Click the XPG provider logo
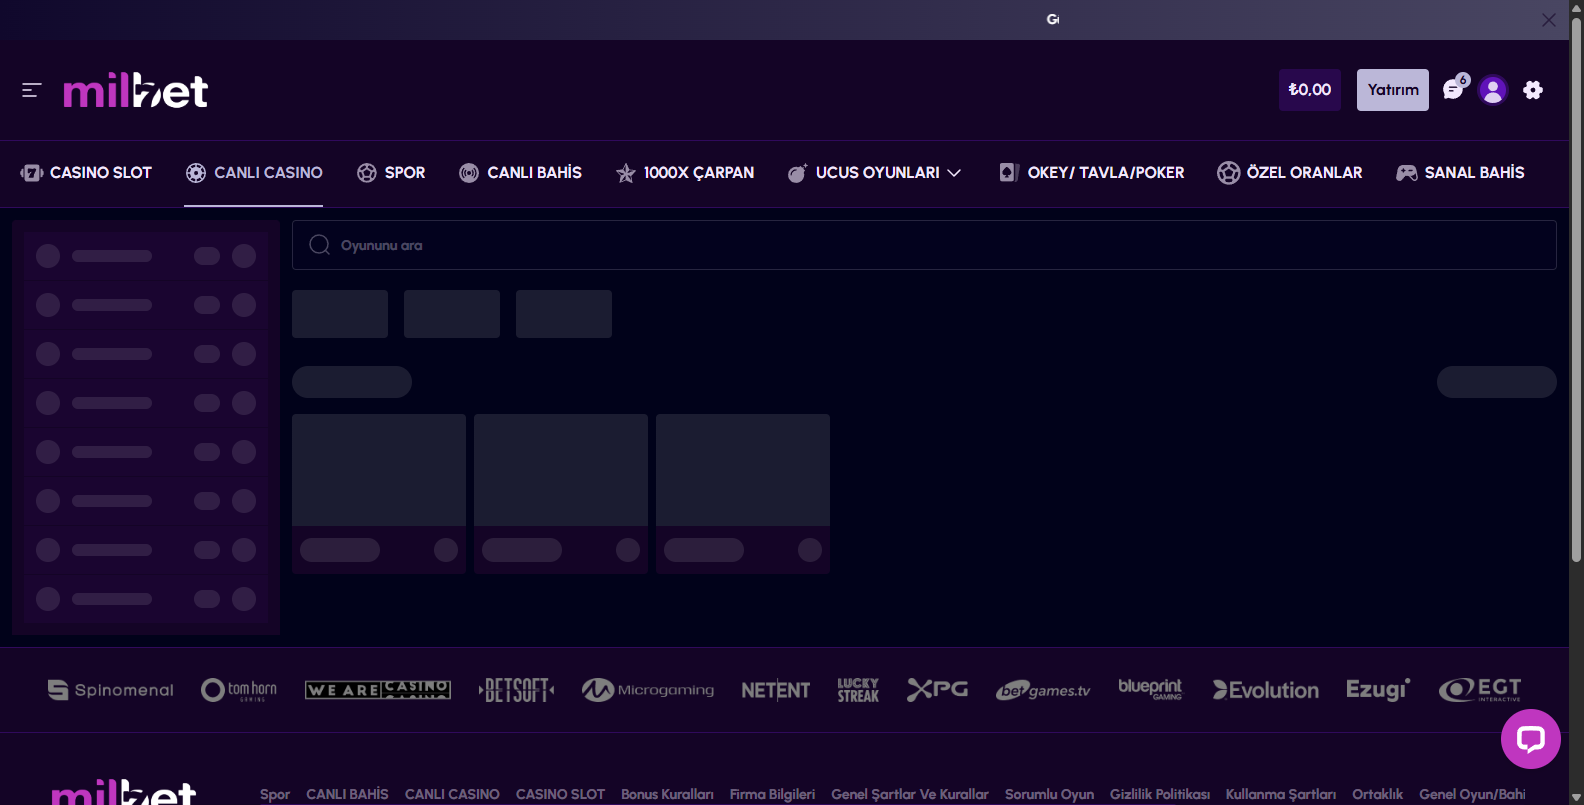The image size is (1584, 805). [x=937, y=689]
